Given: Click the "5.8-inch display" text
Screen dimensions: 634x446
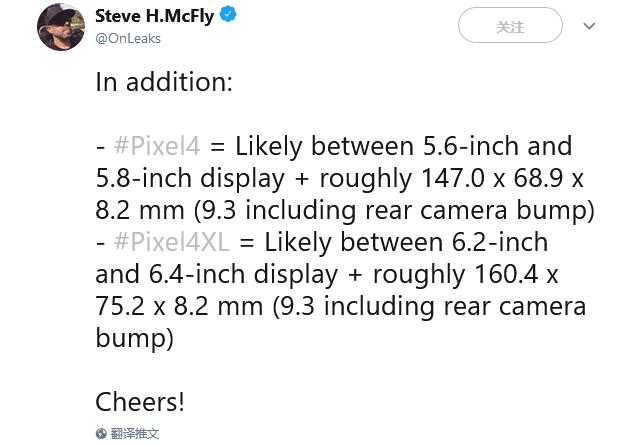Looking at the screenshot, I should (190, 179).
